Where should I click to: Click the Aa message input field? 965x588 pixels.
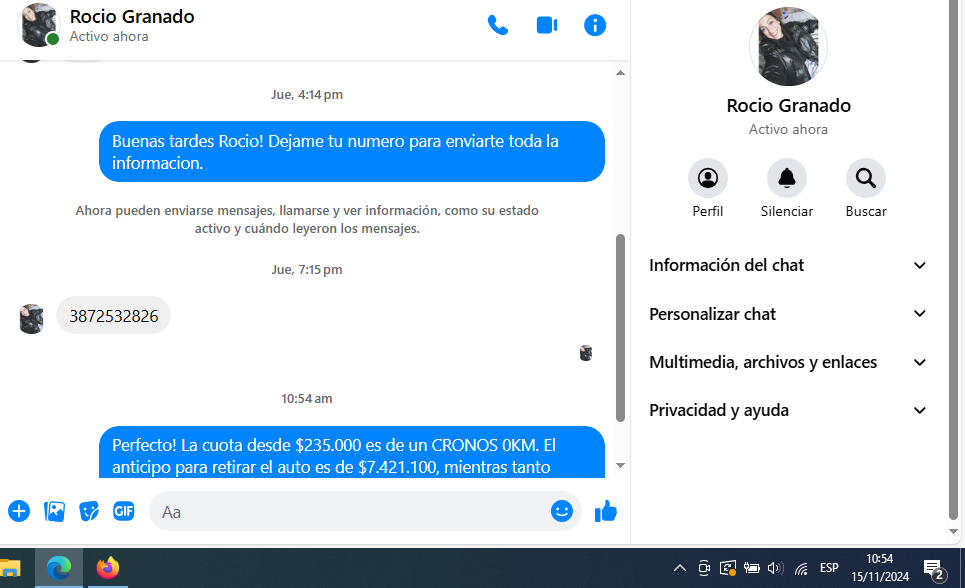[351, 512]
